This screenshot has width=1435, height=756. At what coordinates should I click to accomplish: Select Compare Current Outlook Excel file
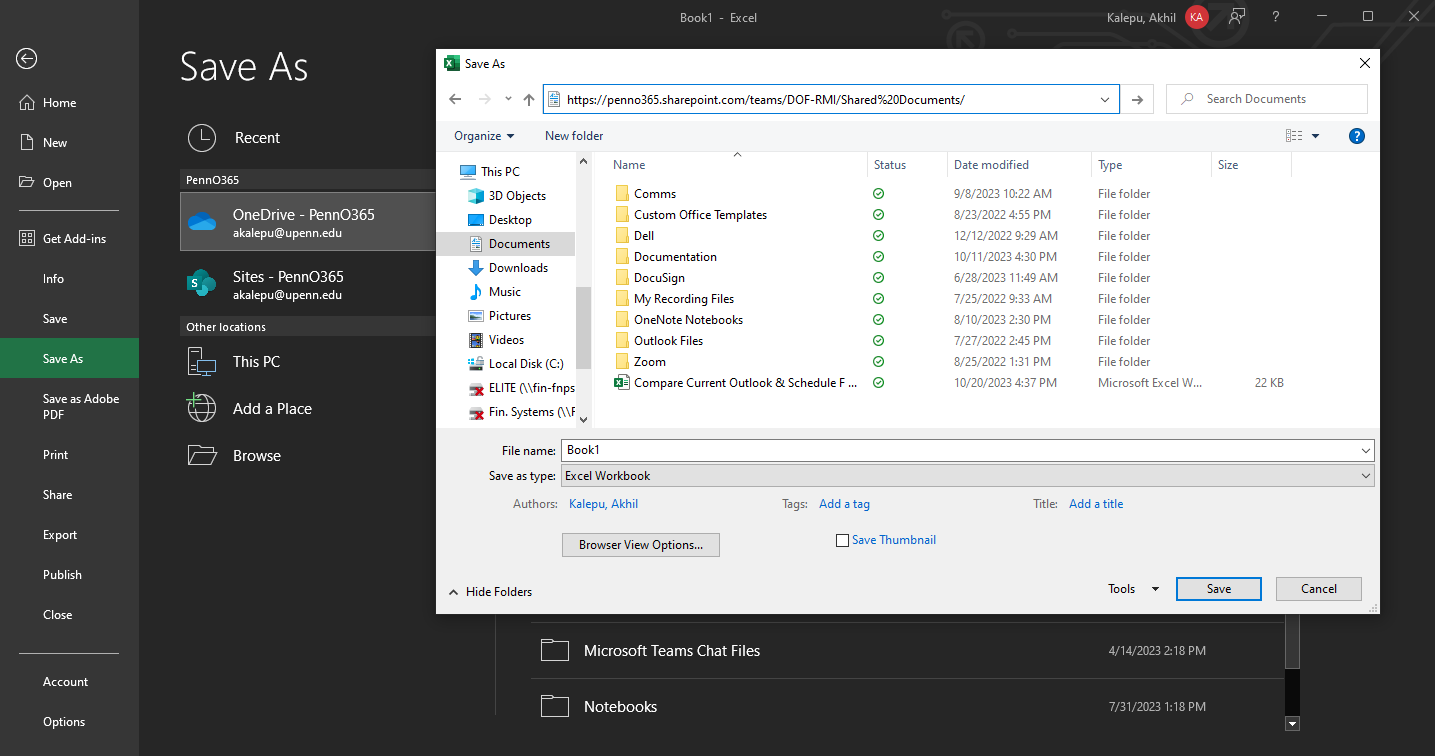pos(745,383)
